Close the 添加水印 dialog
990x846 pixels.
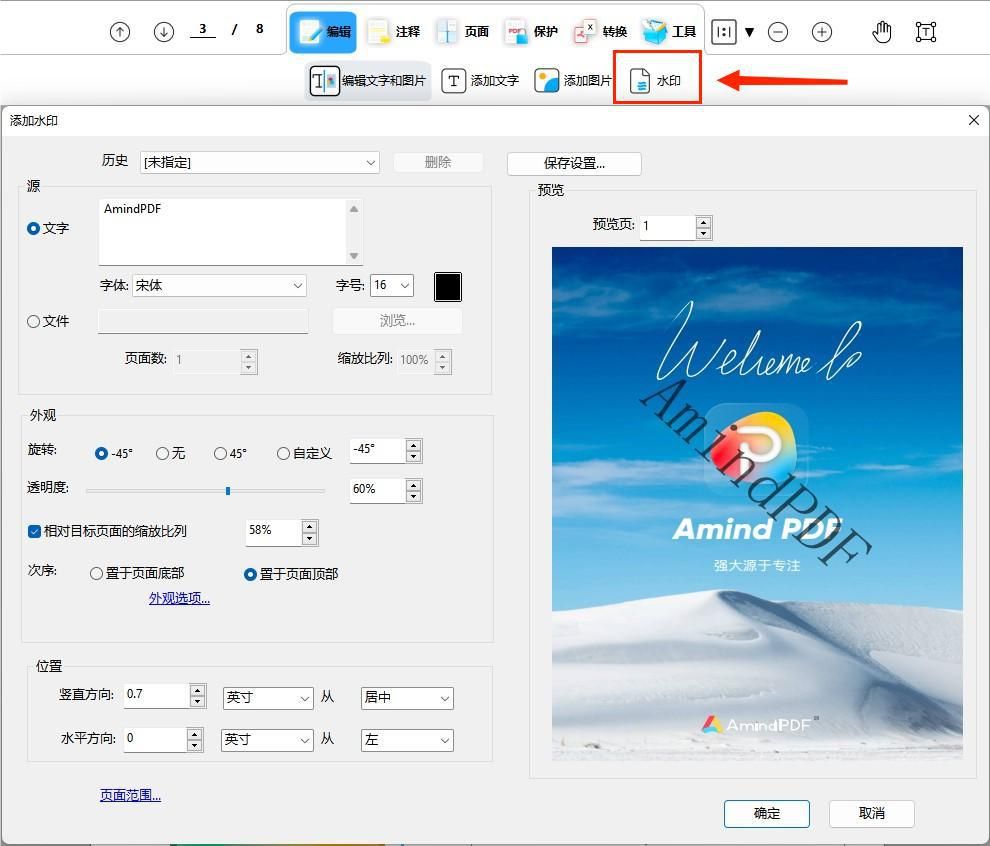pos(974,120)
